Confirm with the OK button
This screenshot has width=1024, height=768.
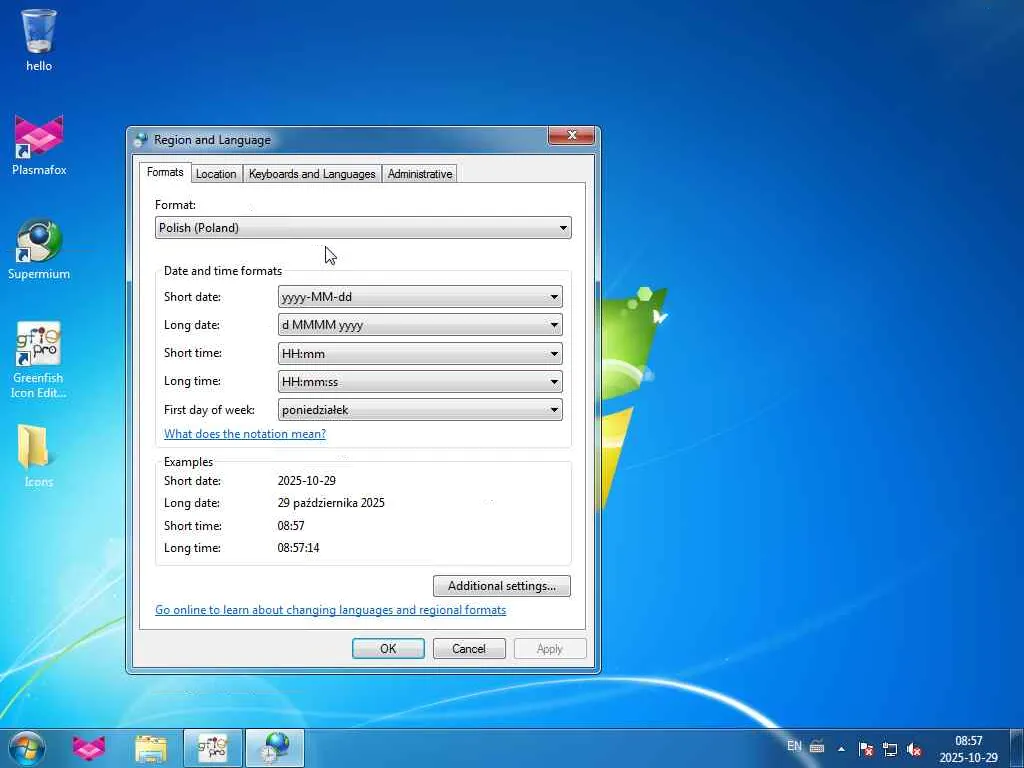point(388,648)
